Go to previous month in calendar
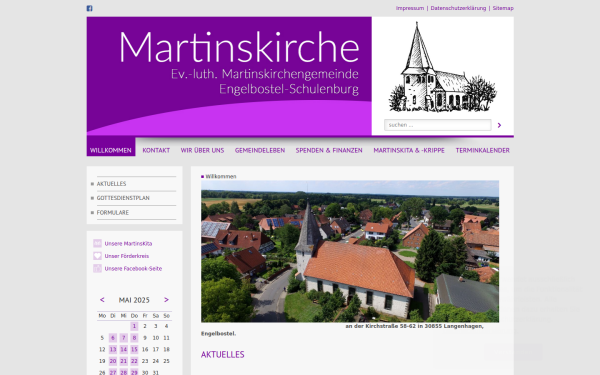Screen dimensions: 600x375 point(102,300)
